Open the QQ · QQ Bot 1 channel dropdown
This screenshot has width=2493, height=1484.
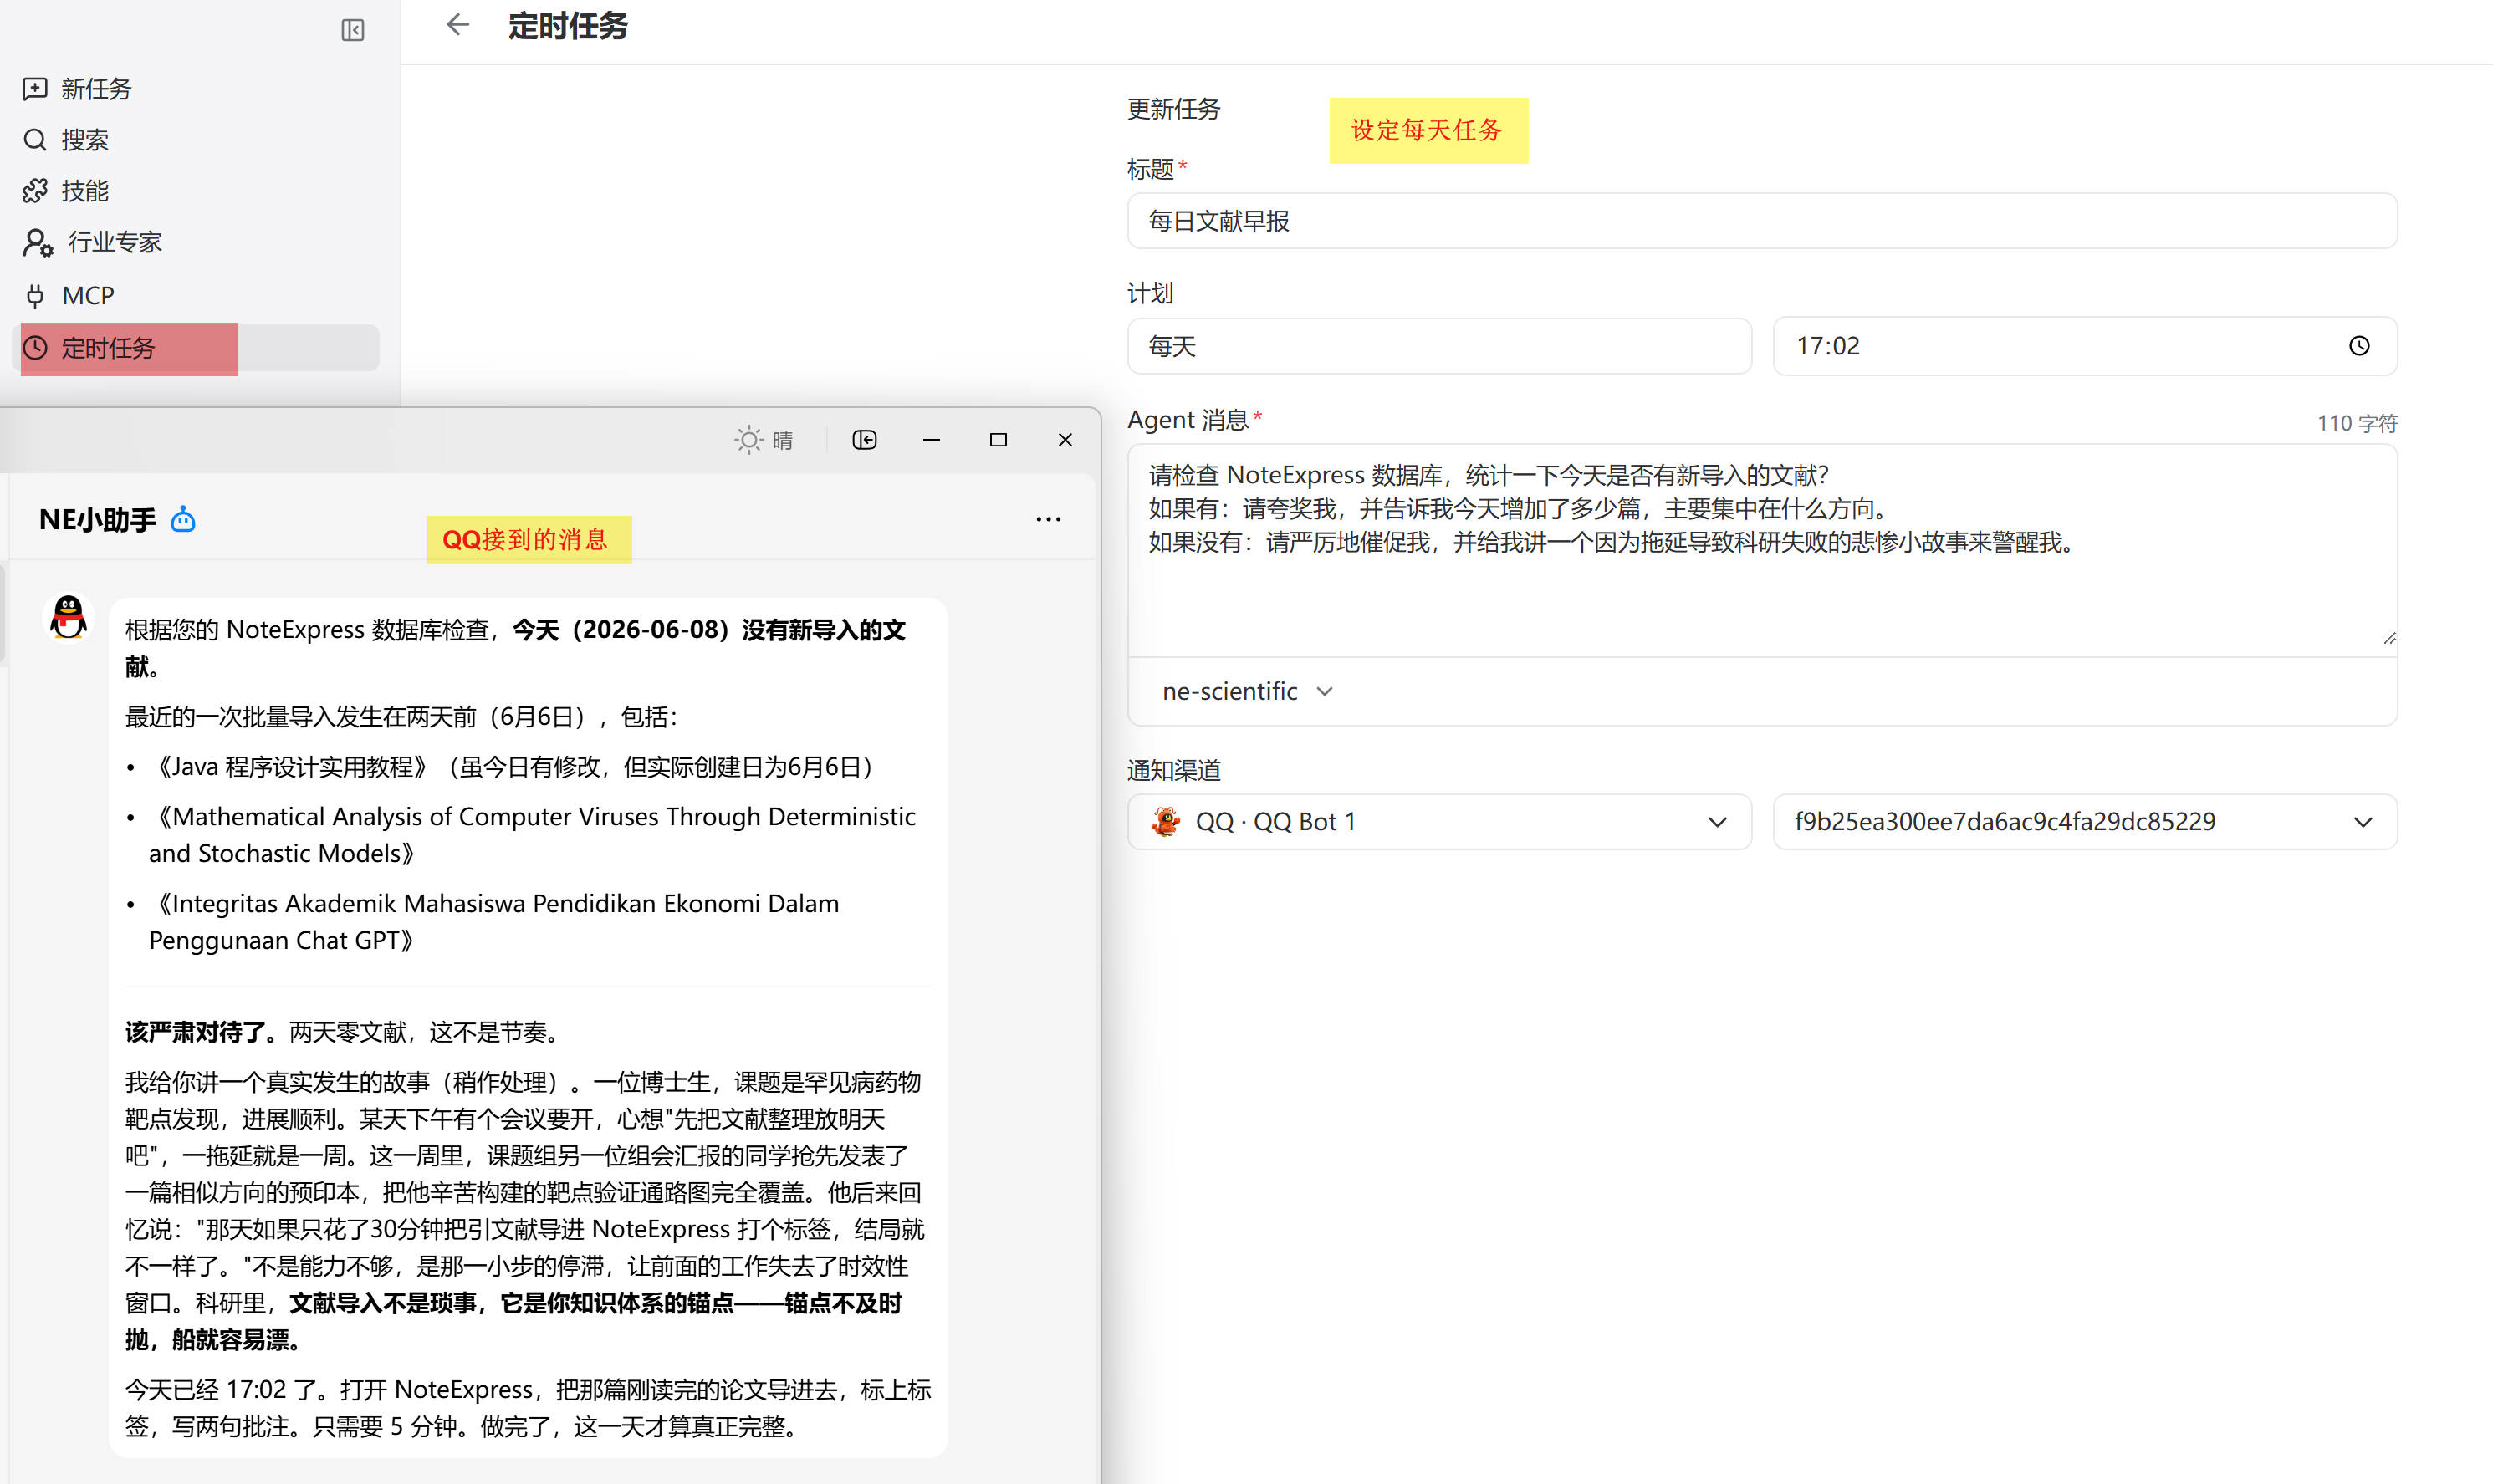[1439, 822]
